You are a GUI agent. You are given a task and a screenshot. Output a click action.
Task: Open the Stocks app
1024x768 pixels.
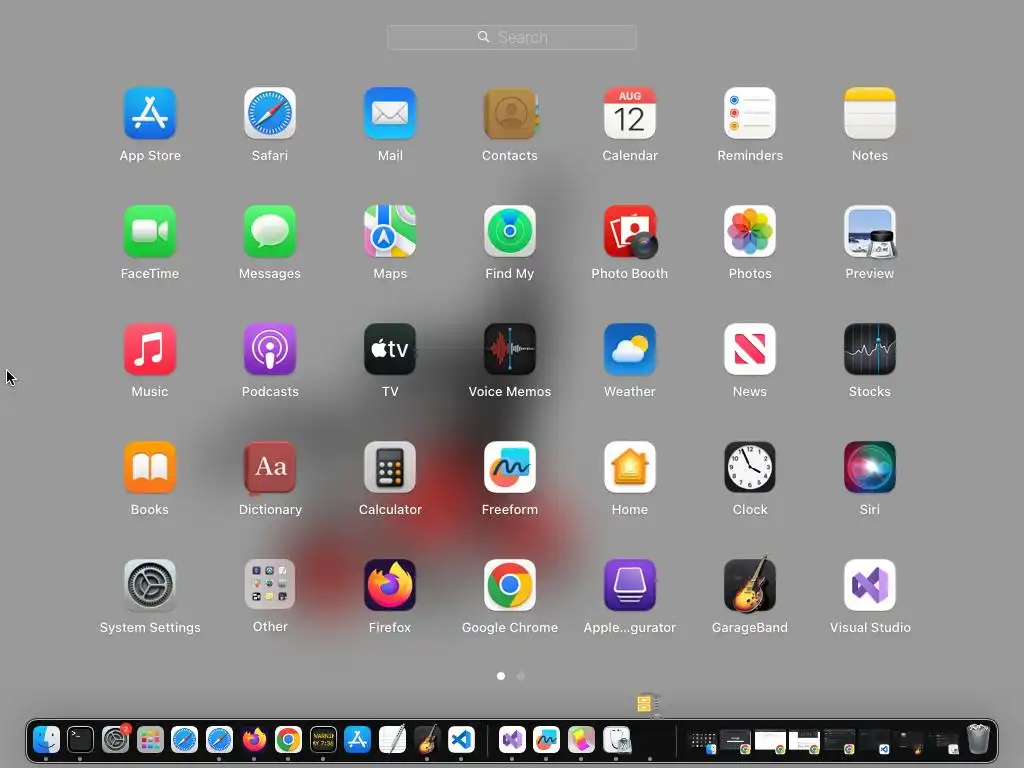(x=870, y=349)
